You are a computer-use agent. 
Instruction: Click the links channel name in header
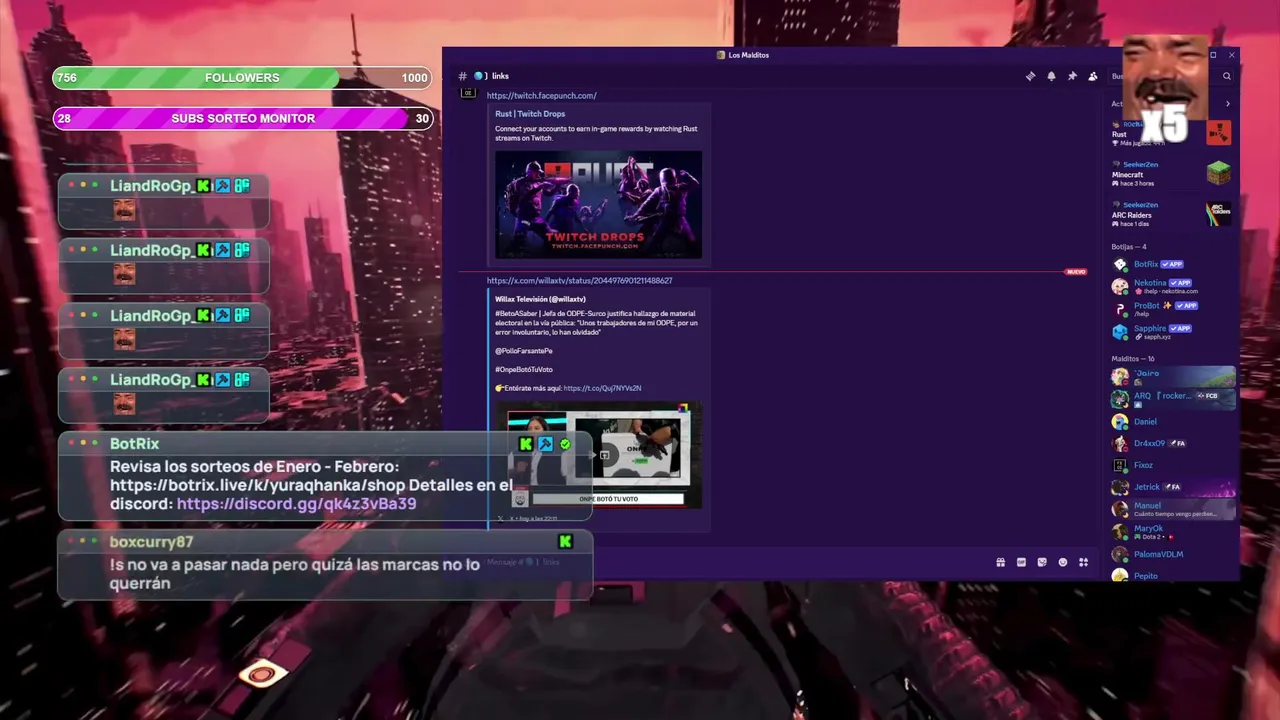[500, 76]
